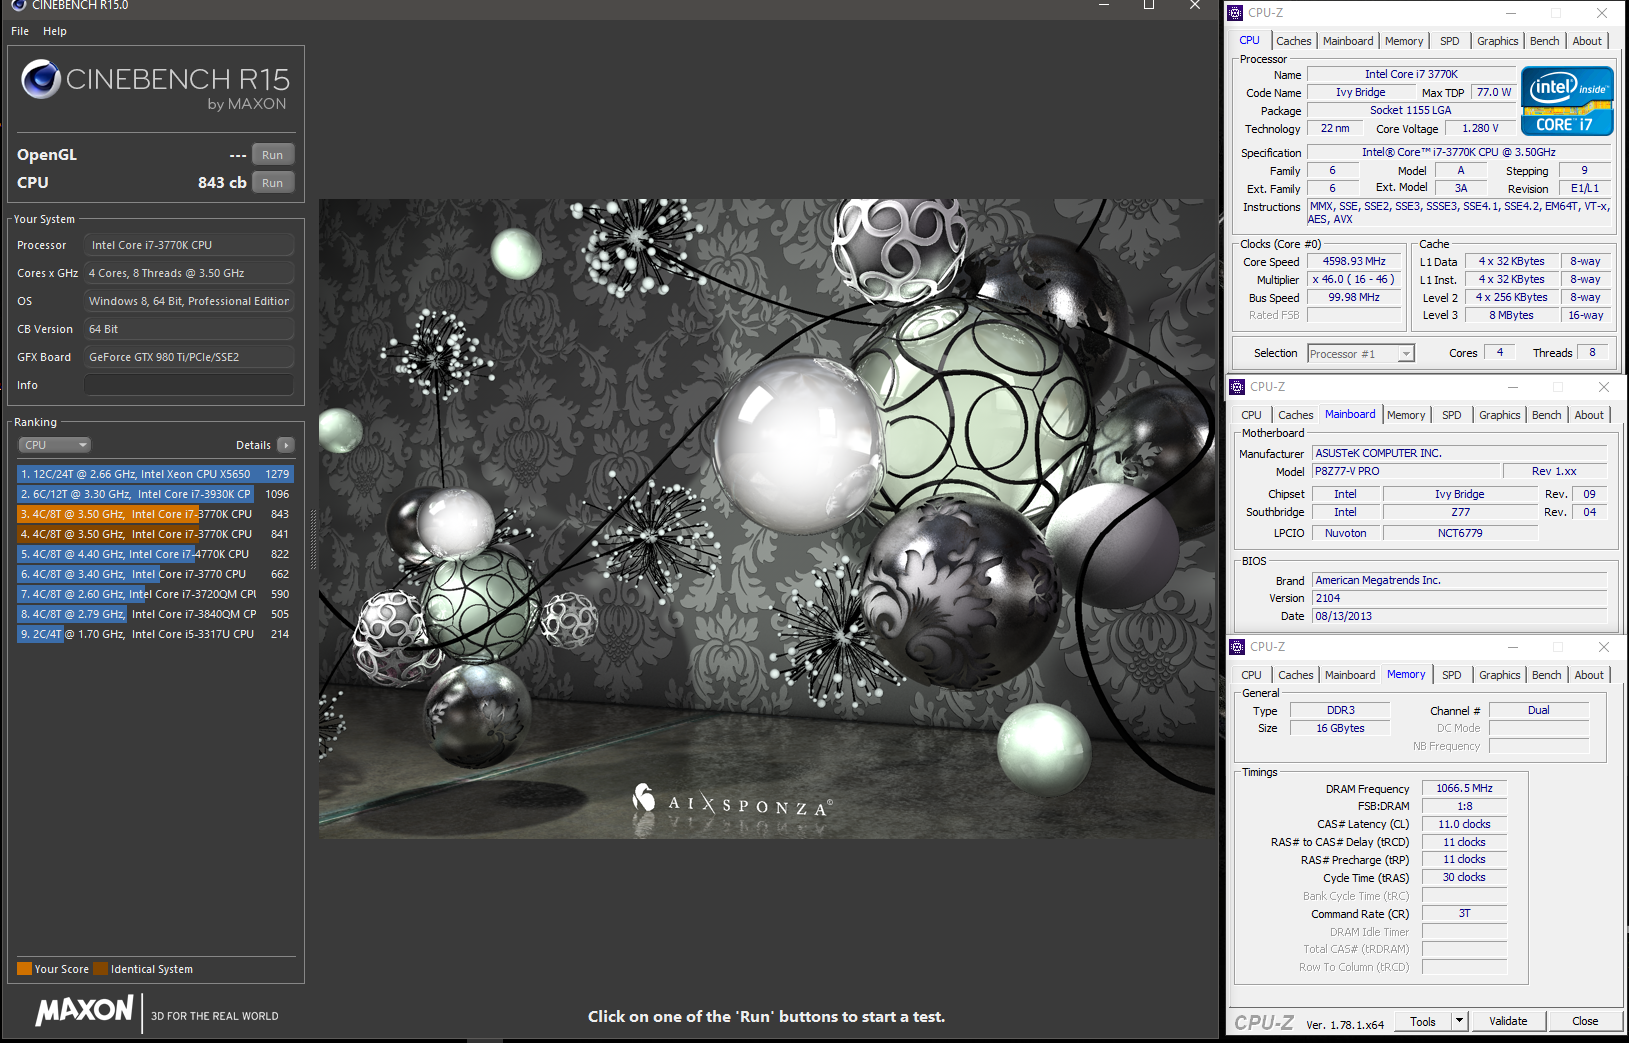Open CPU tab in Mainboard CPU-Z window
The height and width of the screenshot is (1043, 1629).
pyautogui.click(x=1251, y=415)
